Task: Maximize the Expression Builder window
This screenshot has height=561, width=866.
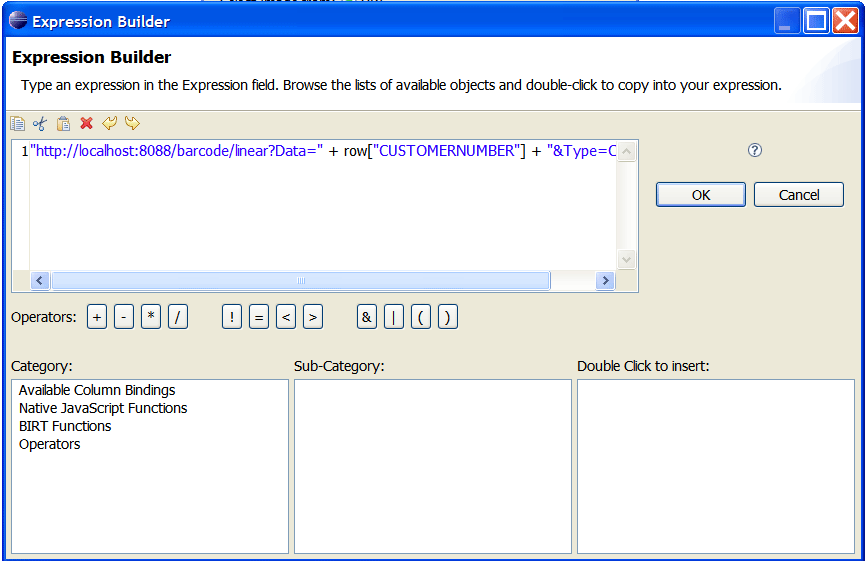Action: tap(816, 22)
